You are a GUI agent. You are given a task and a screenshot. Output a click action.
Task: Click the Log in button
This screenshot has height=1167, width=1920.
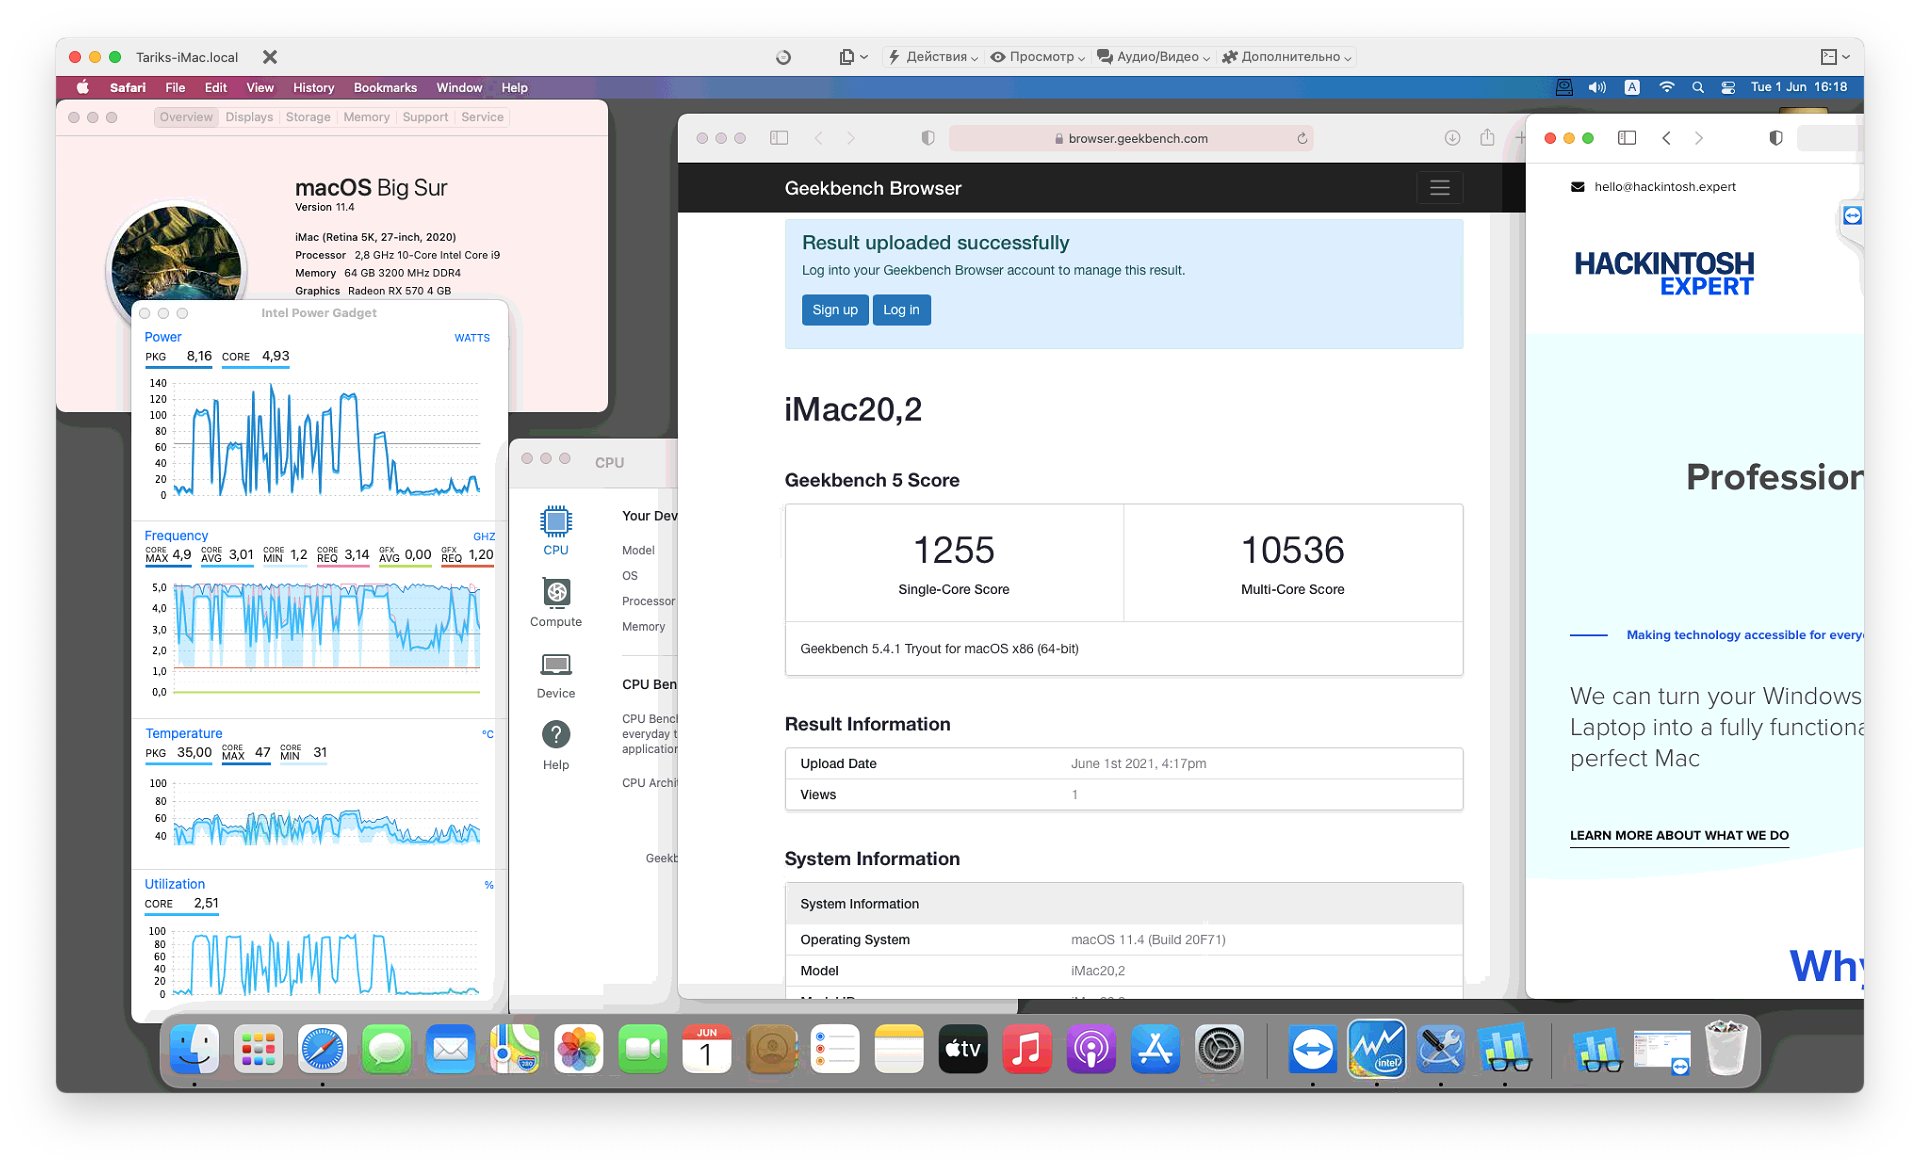[x=901, y=310]
